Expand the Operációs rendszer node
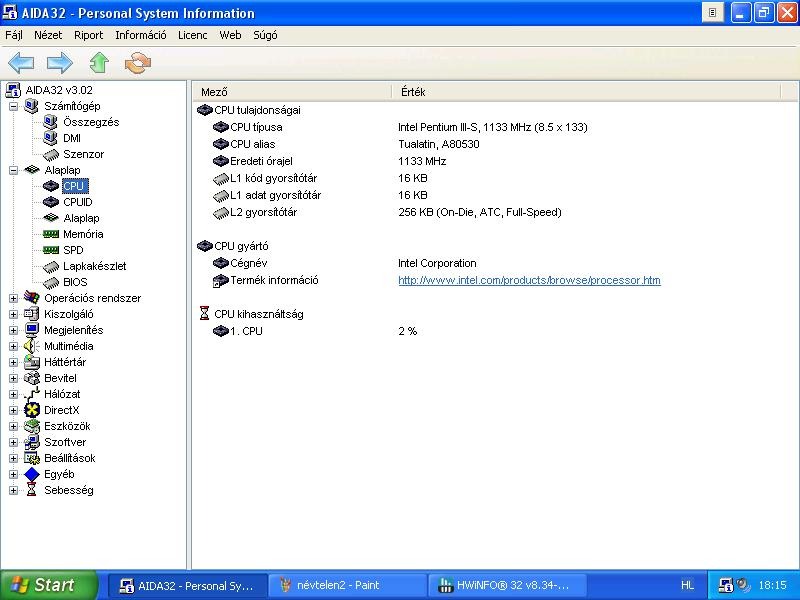This screenshot has height=600, width=800. point(13,298)
